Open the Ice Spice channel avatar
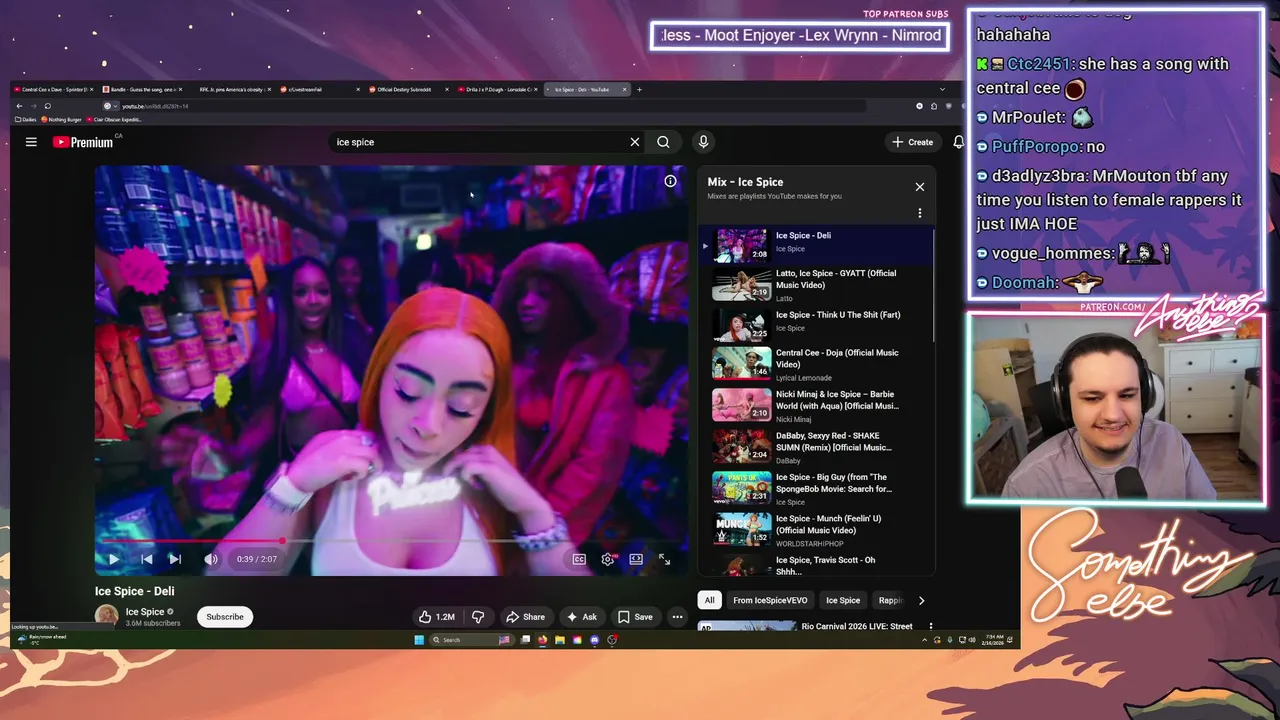The image size is (1280, 720). pos(106,616)
